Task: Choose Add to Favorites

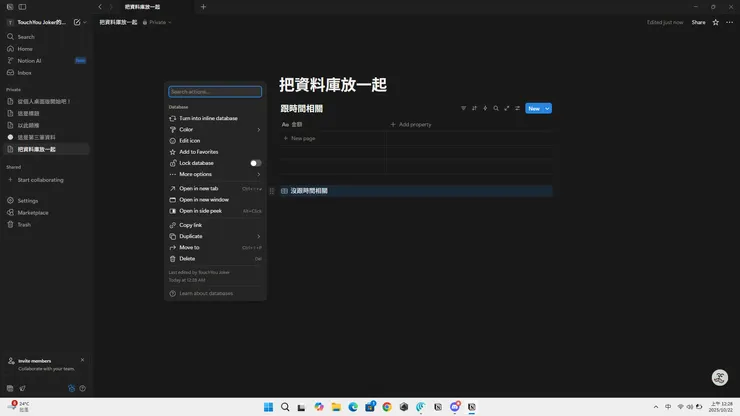Action: click(x=215, y=152)
